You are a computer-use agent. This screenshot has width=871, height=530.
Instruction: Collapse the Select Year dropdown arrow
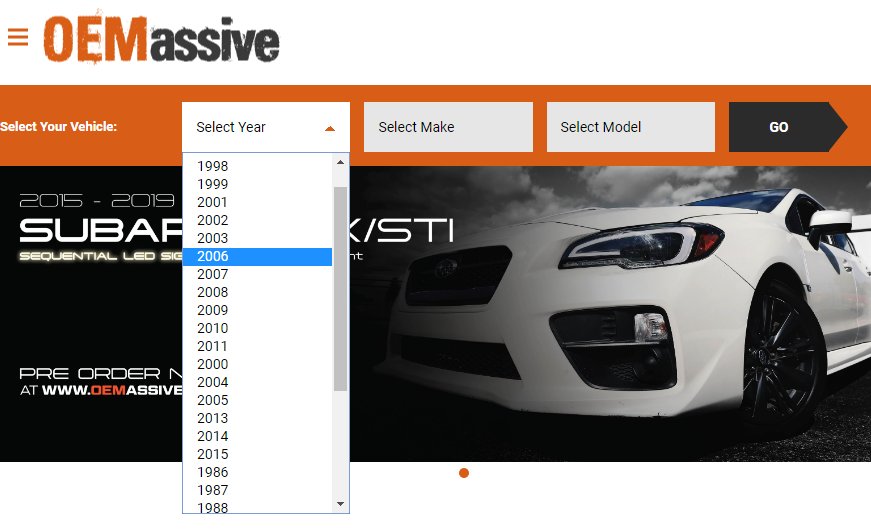pyautogui.click(x=329, y=128)
